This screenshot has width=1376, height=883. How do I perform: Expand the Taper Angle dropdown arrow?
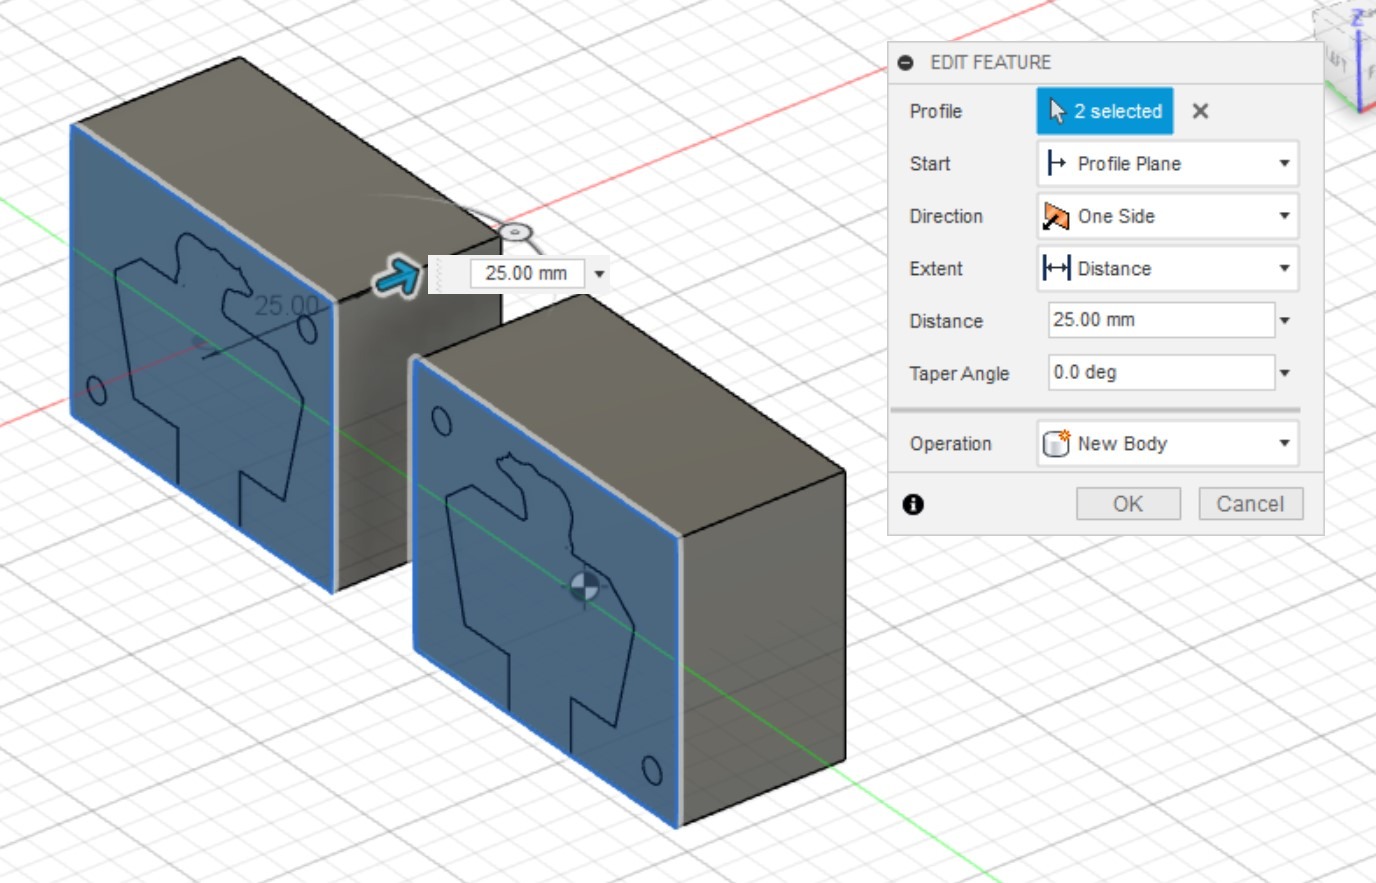pyautogui.click(x=1285, y=373)
